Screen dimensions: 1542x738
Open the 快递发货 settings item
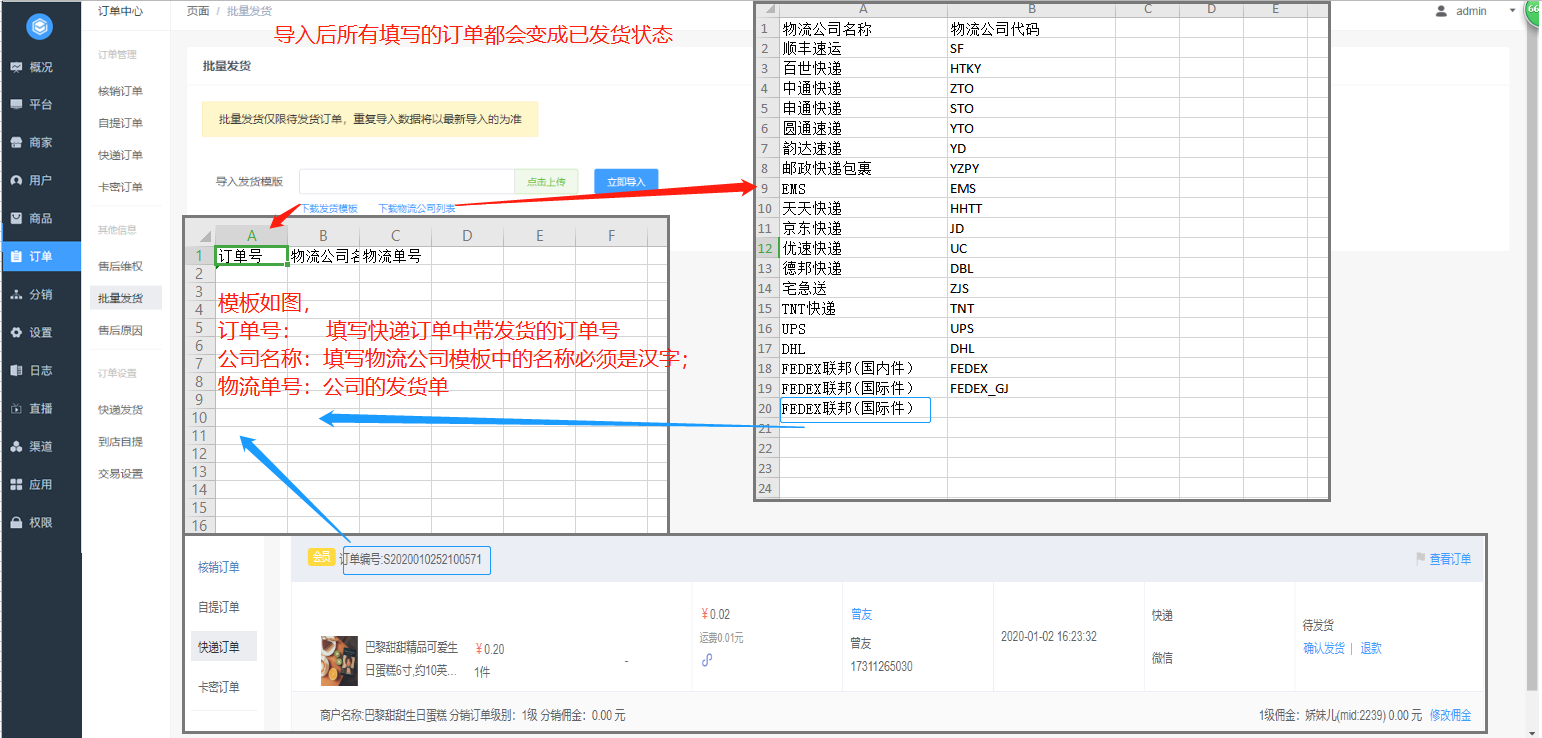(x=121, y=409)
